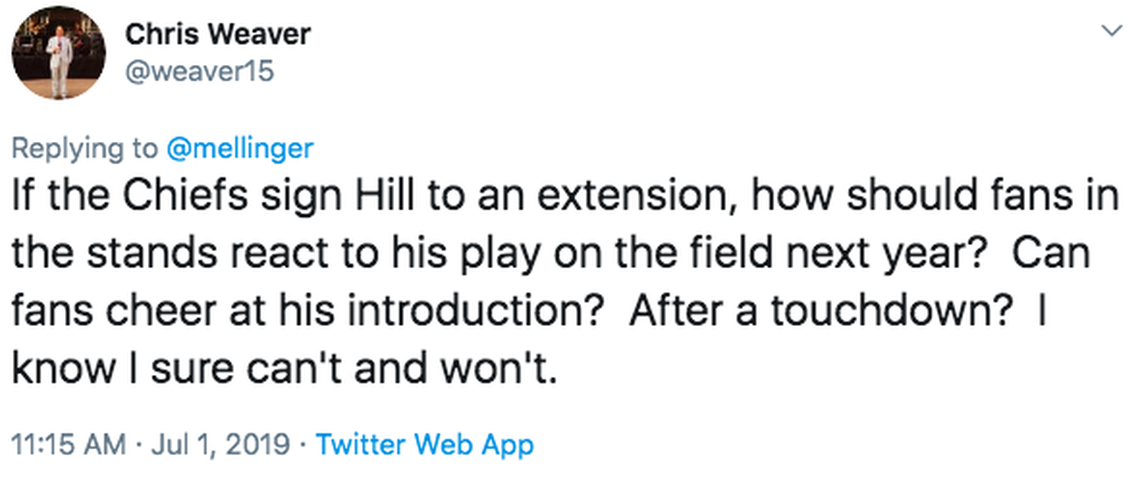Image resolution: width=1140 pixels, height=491 pixels.
Task: Click the Twitter Web App source link
Action: (x=424, y=444)
